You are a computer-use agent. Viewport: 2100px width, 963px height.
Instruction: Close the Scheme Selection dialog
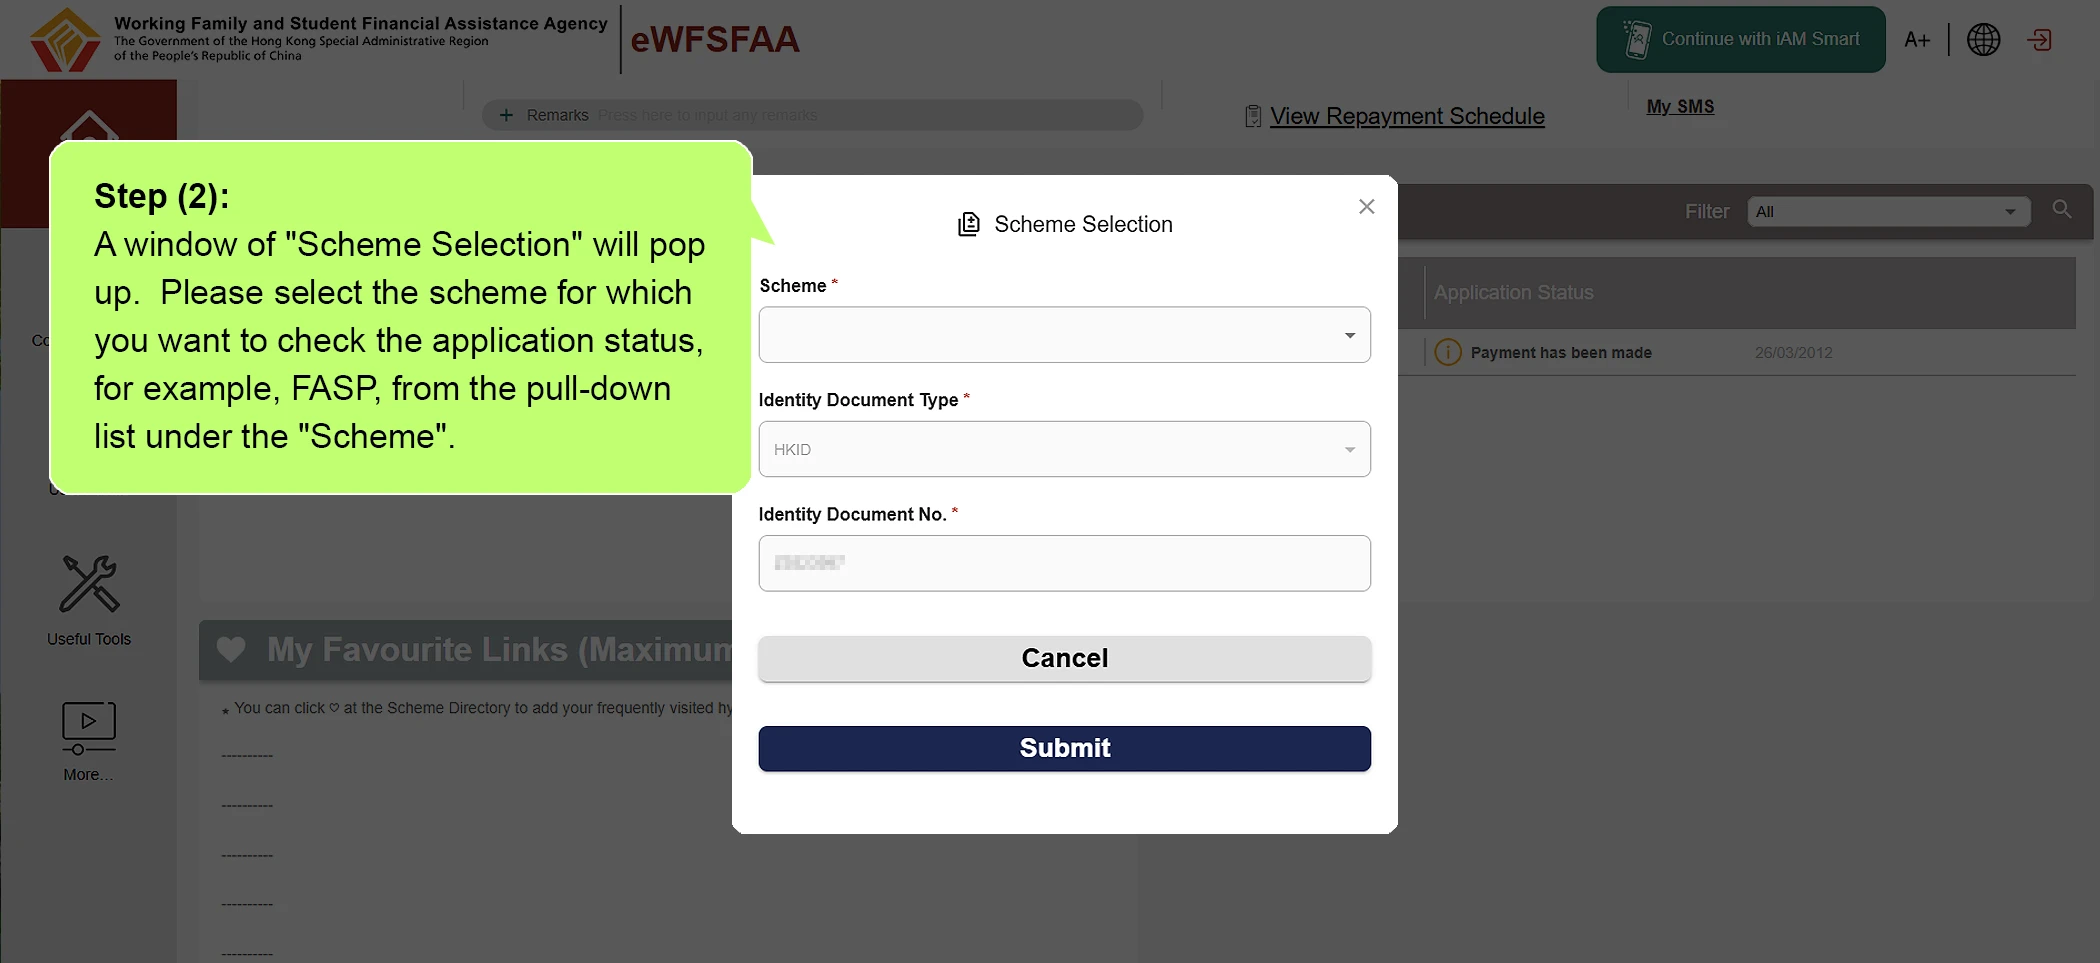pos(1366,206)
